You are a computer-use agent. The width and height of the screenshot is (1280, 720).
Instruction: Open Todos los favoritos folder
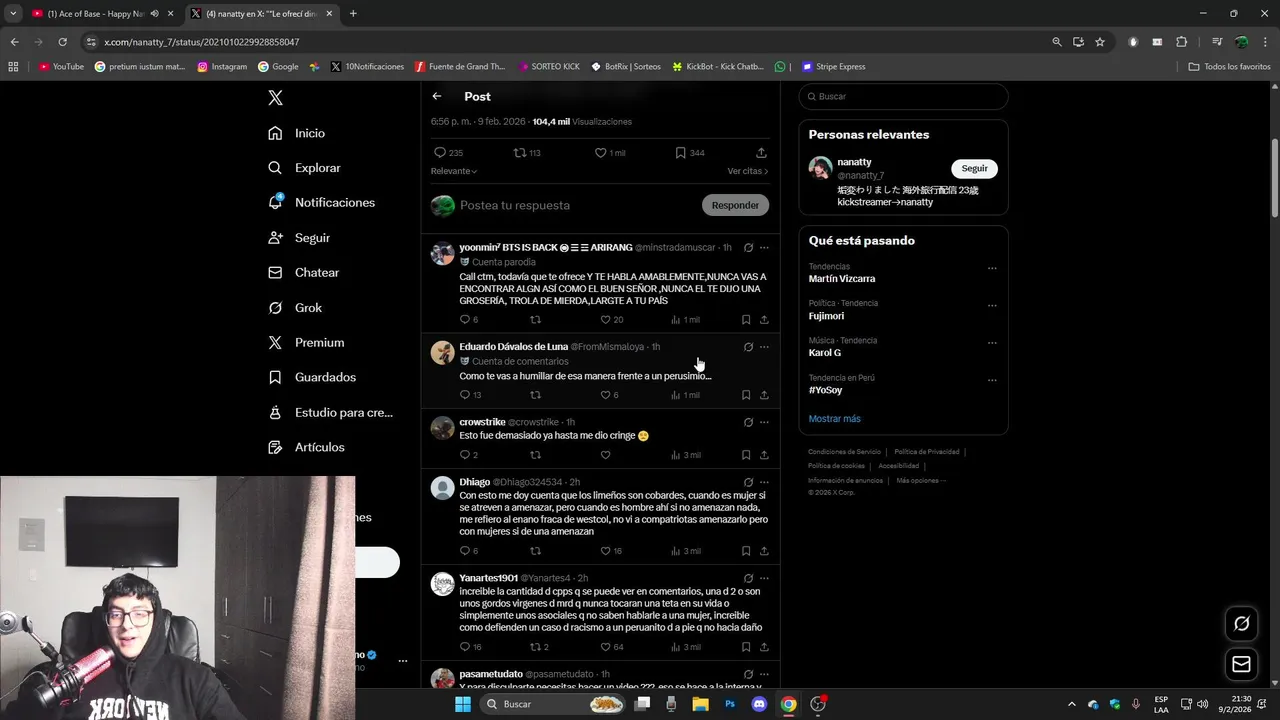pyautogui.click(x=1230, y=67)
